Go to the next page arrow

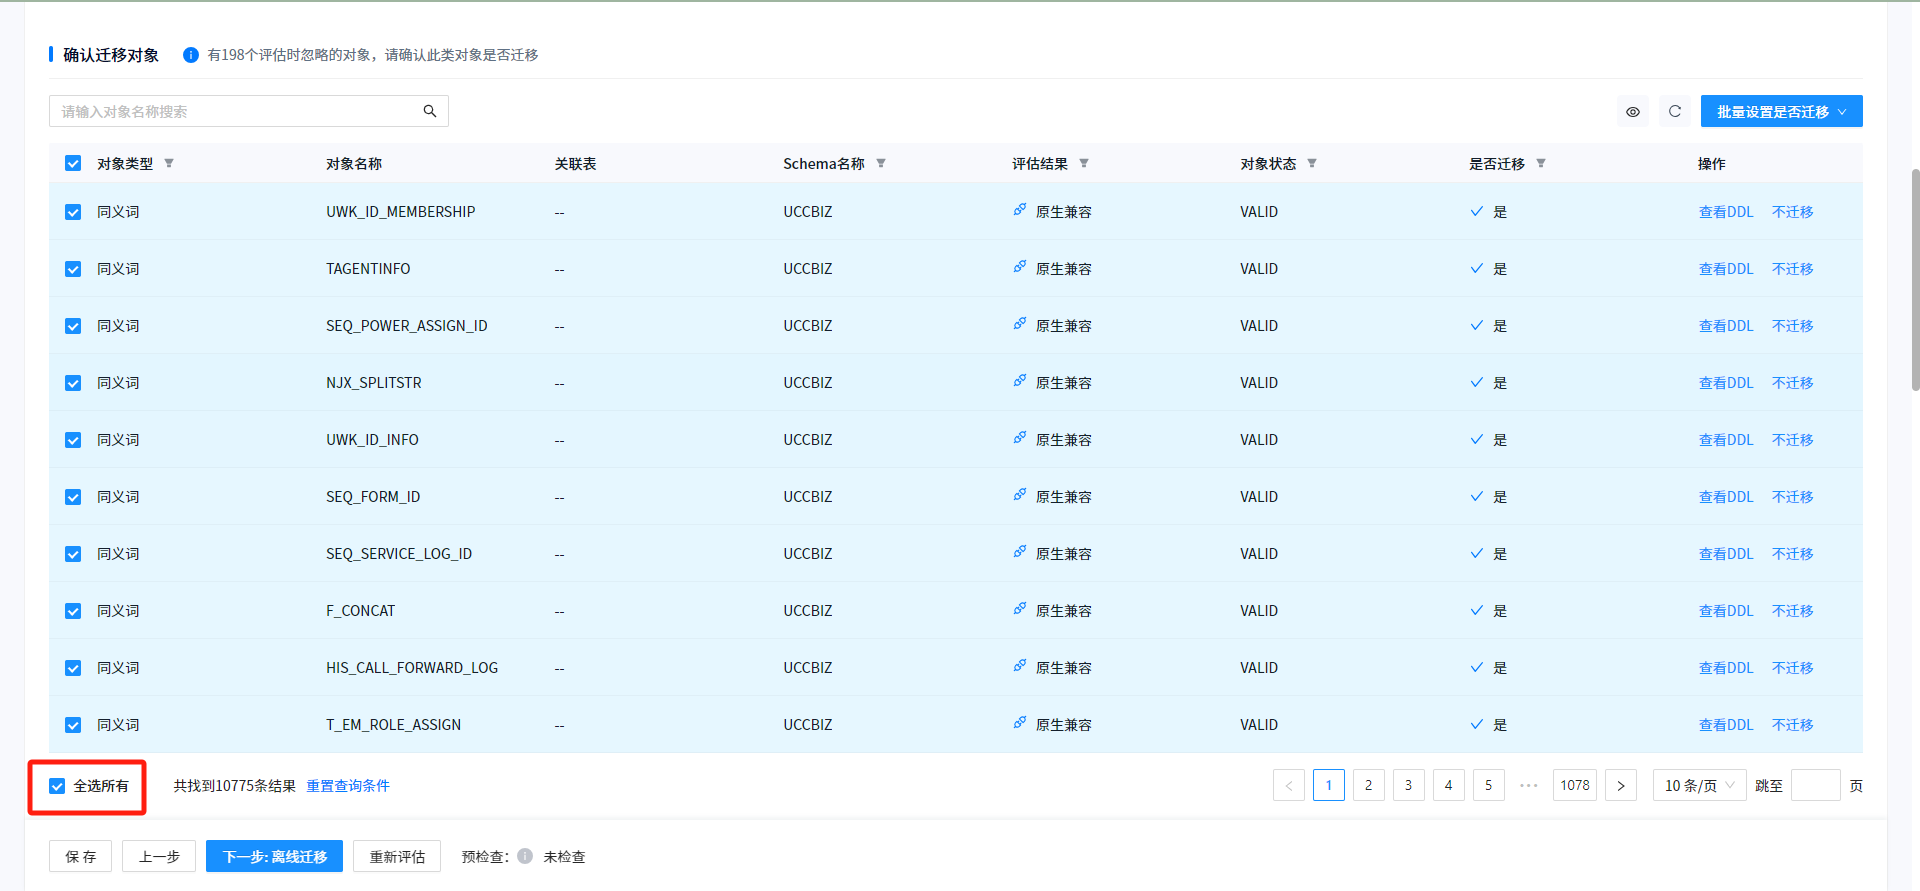[x=1621, y=785]
